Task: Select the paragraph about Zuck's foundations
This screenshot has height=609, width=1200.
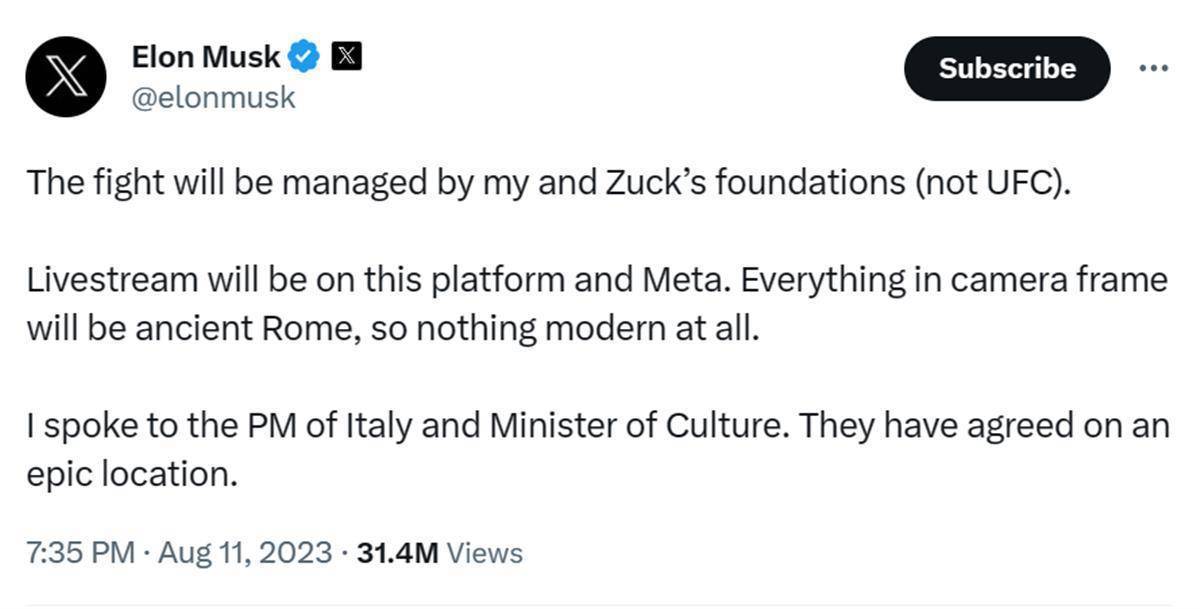Action: (x=548, y=184)
